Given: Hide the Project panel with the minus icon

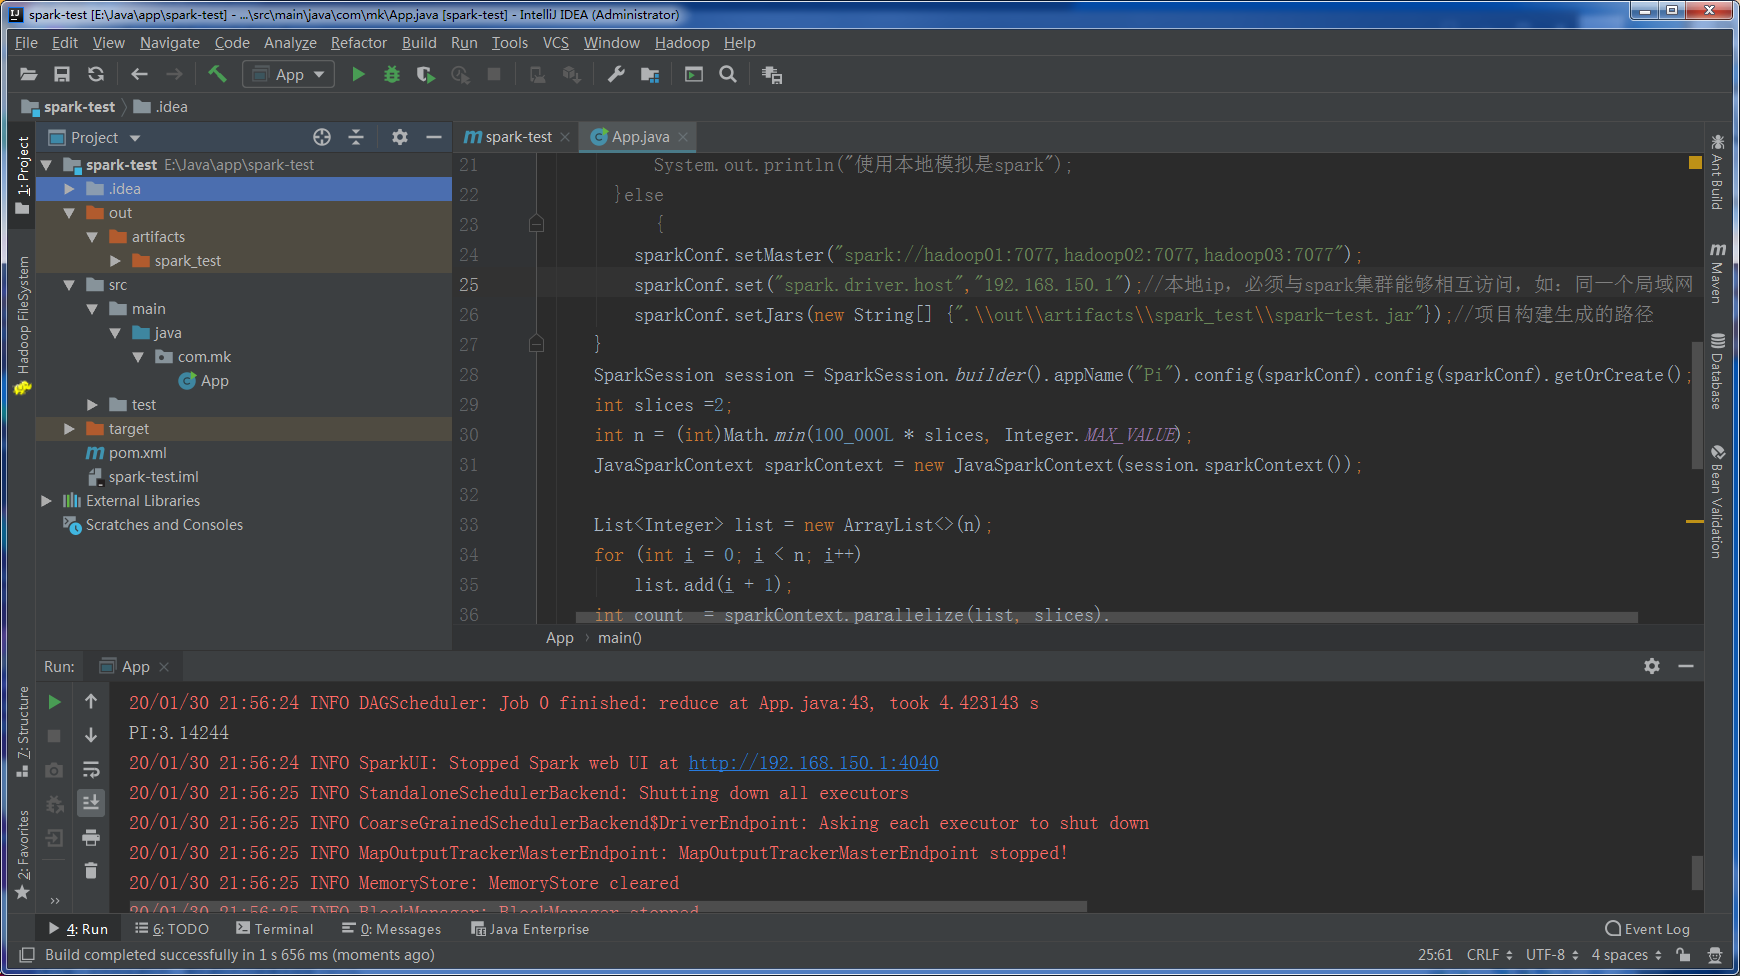Looking at the screenshot, I should [x=434, y=137].
